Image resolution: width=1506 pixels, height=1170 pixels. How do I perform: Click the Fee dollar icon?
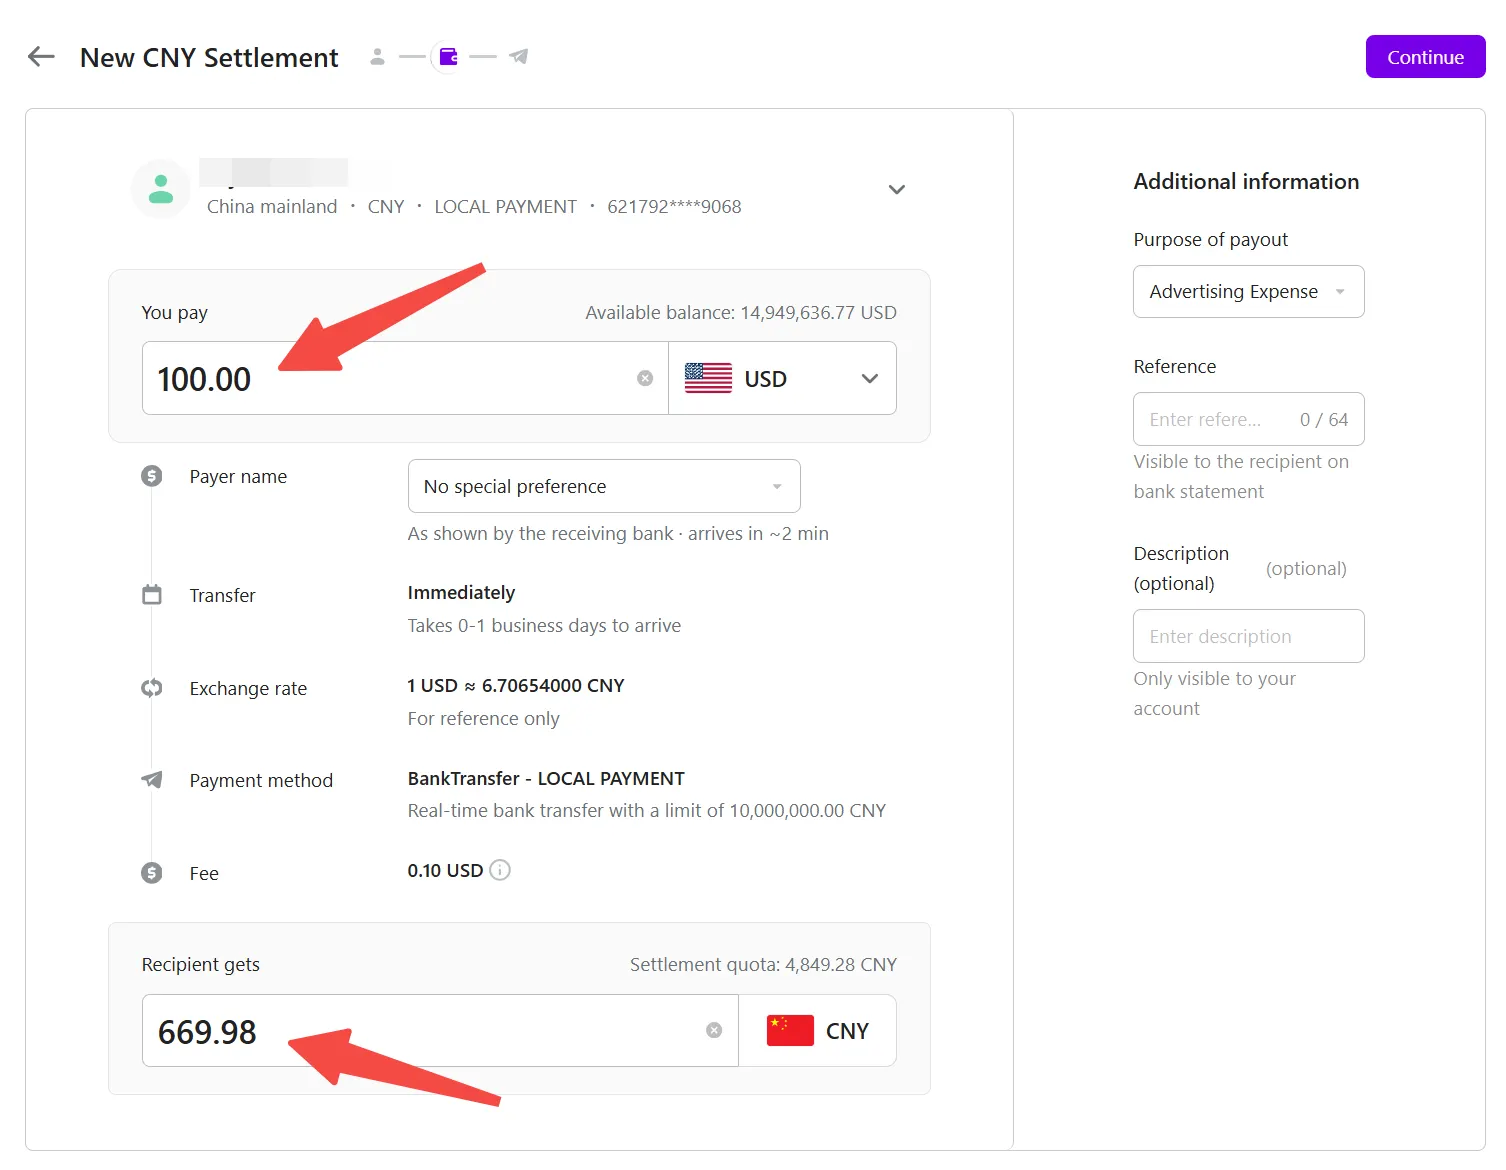click(152, 873)
